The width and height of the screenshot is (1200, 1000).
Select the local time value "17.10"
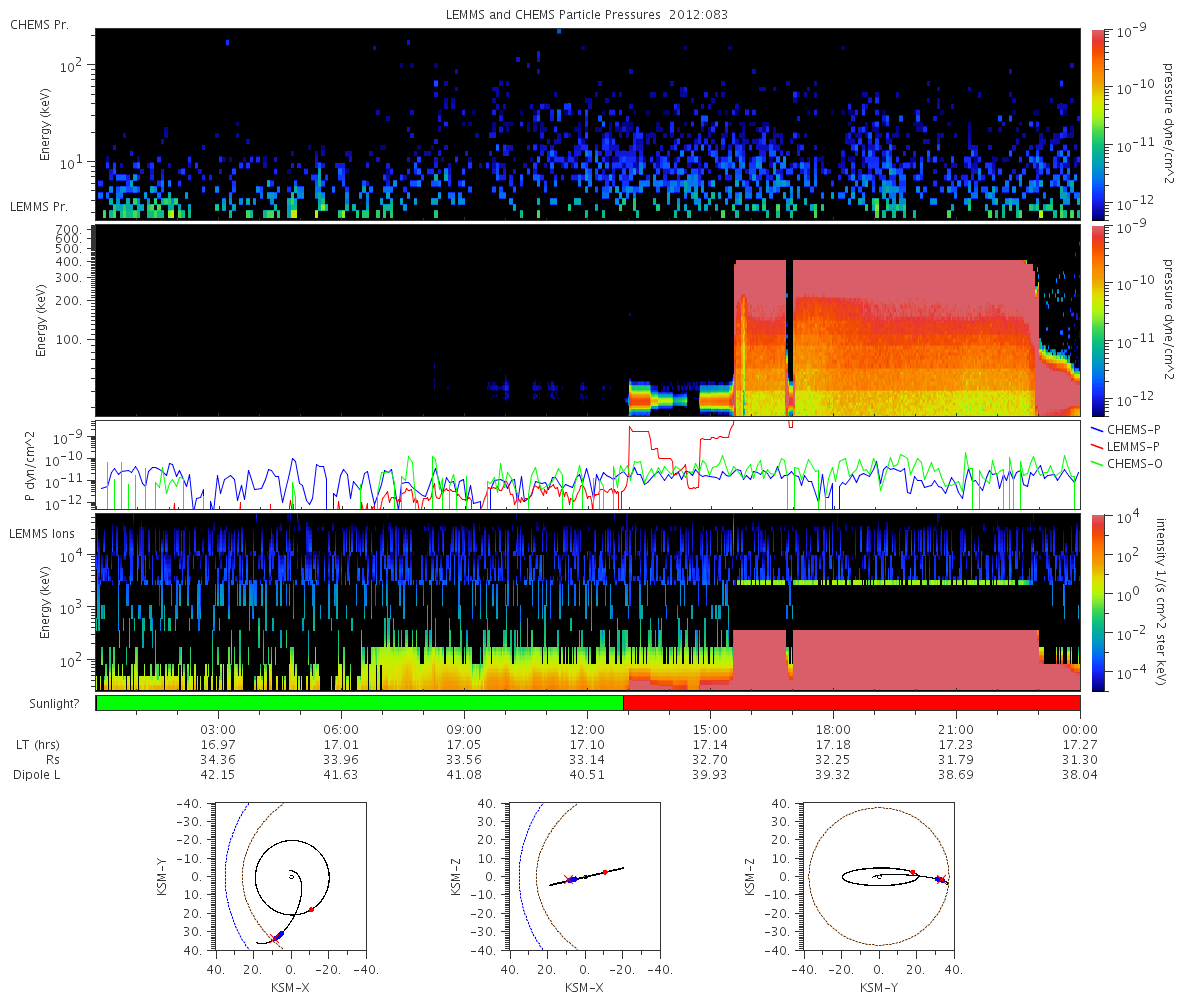pyautogui.click(x=588, y=745)
